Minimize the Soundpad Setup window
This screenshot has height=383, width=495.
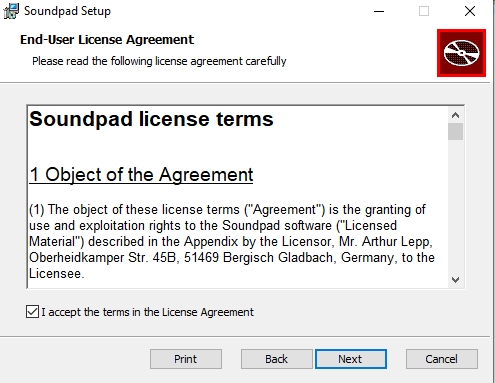pos(379,11)
